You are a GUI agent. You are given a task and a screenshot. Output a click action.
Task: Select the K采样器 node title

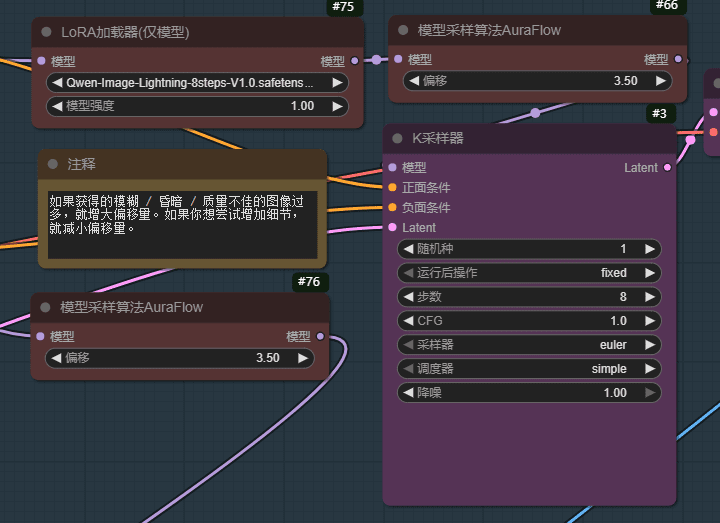tap(438, 138)
